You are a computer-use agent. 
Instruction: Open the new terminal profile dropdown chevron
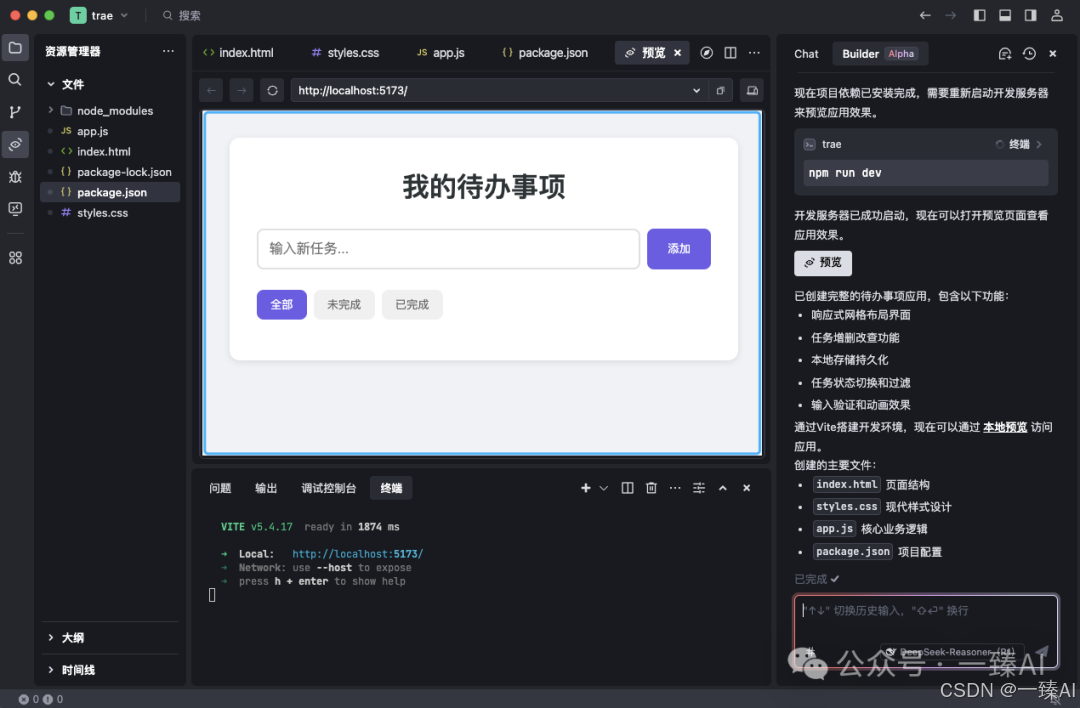(x=604, y=488)
